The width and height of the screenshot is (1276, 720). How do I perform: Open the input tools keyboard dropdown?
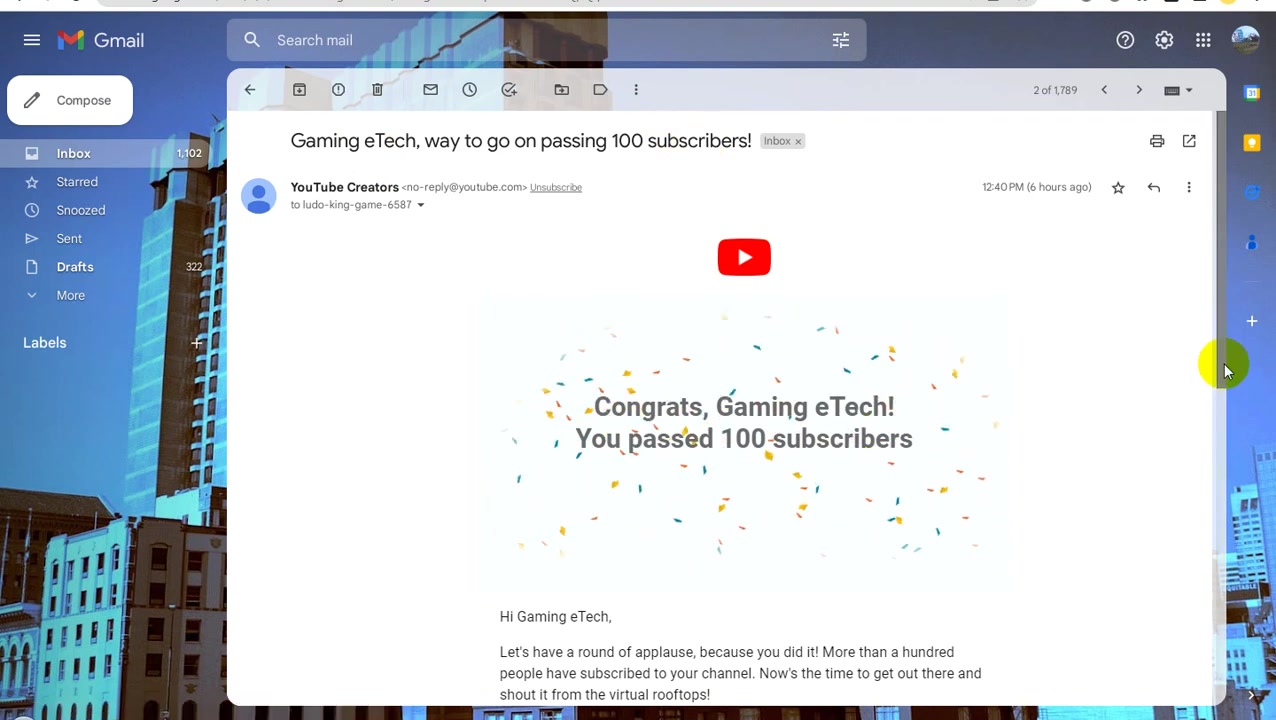click(1178, 90)
